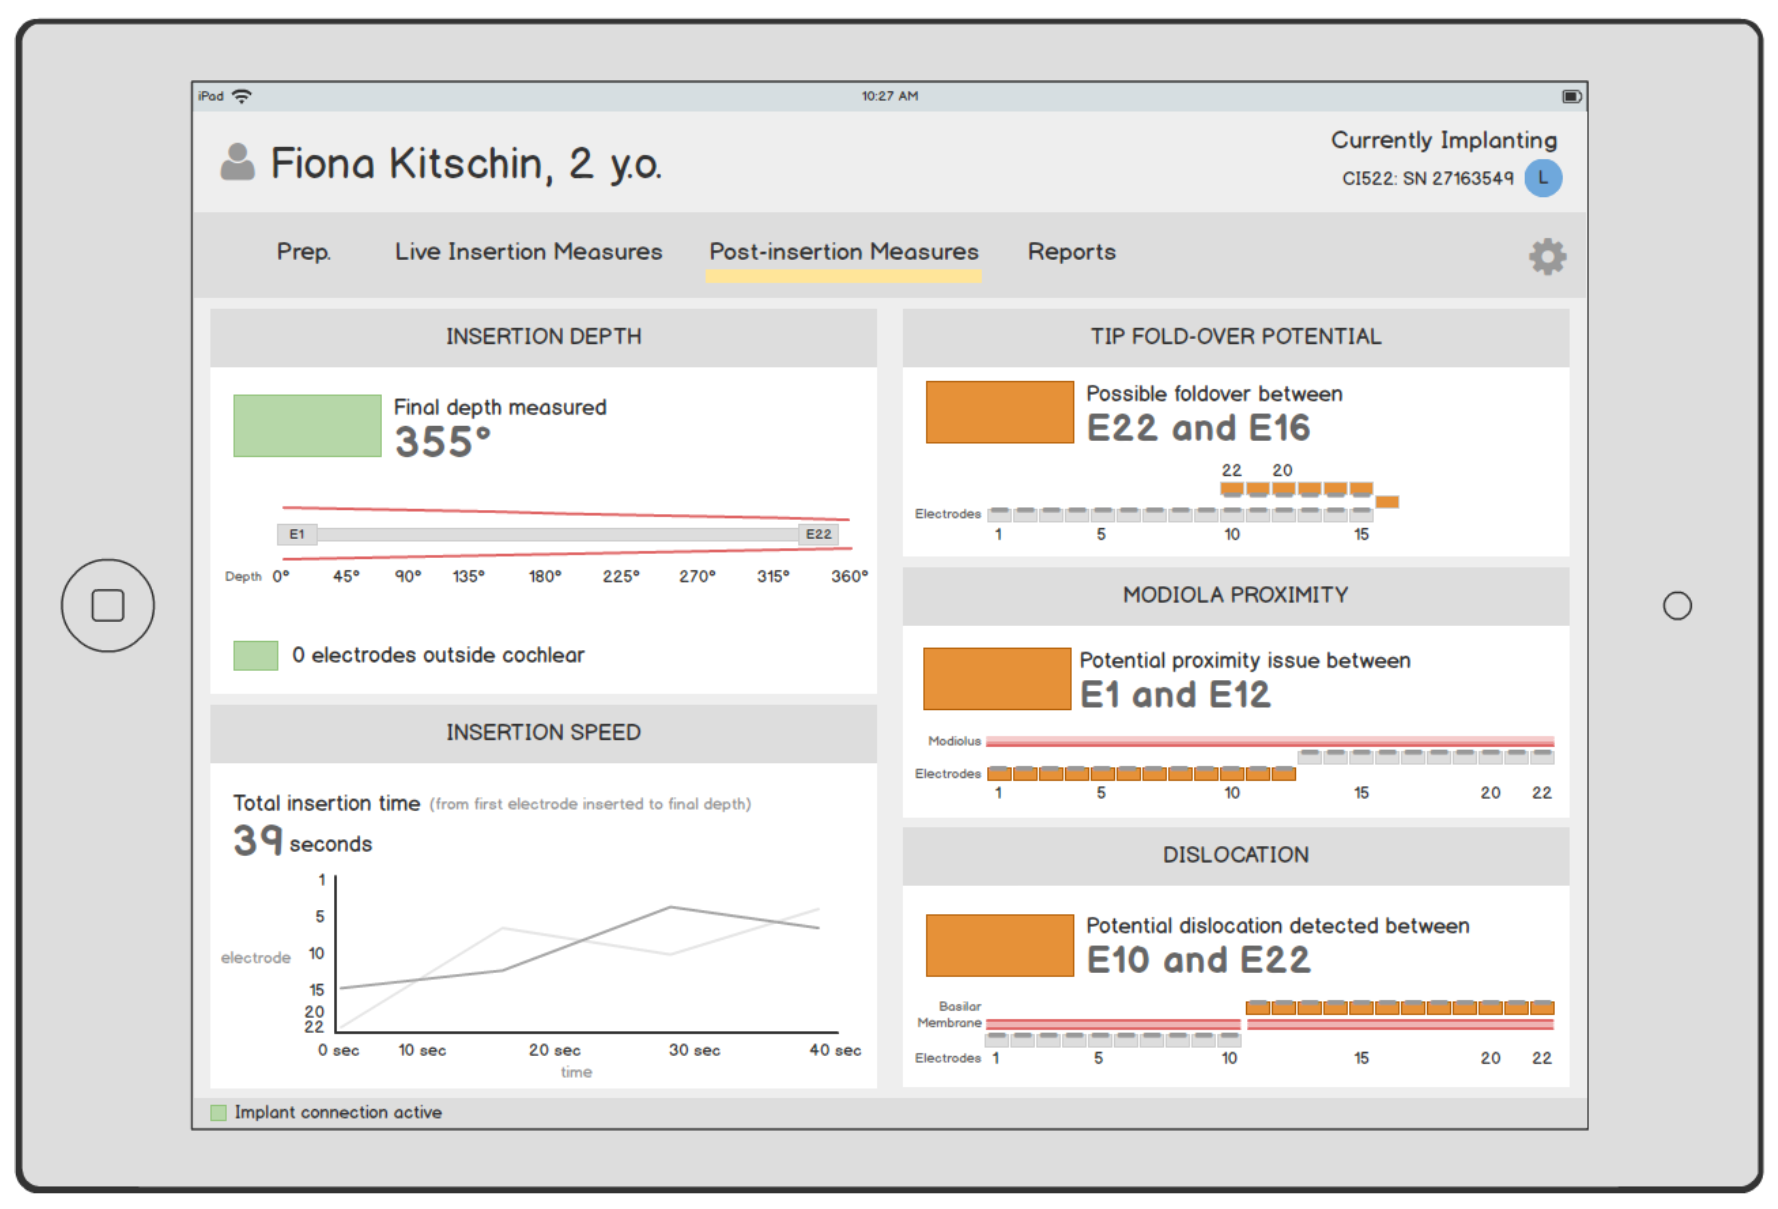Click the E22 marker on depth bar
Screen dimensions: 1778x1209
[818, 534]
